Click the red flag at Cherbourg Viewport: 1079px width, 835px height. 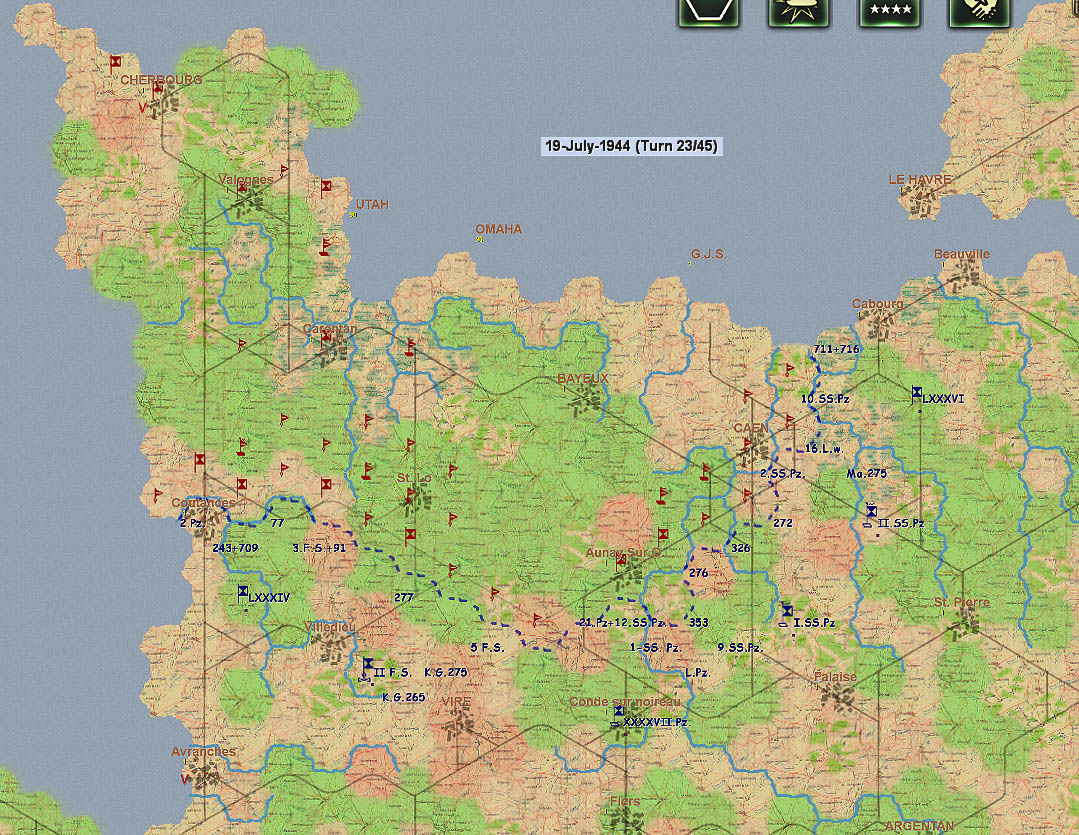[x=158, y=90]
